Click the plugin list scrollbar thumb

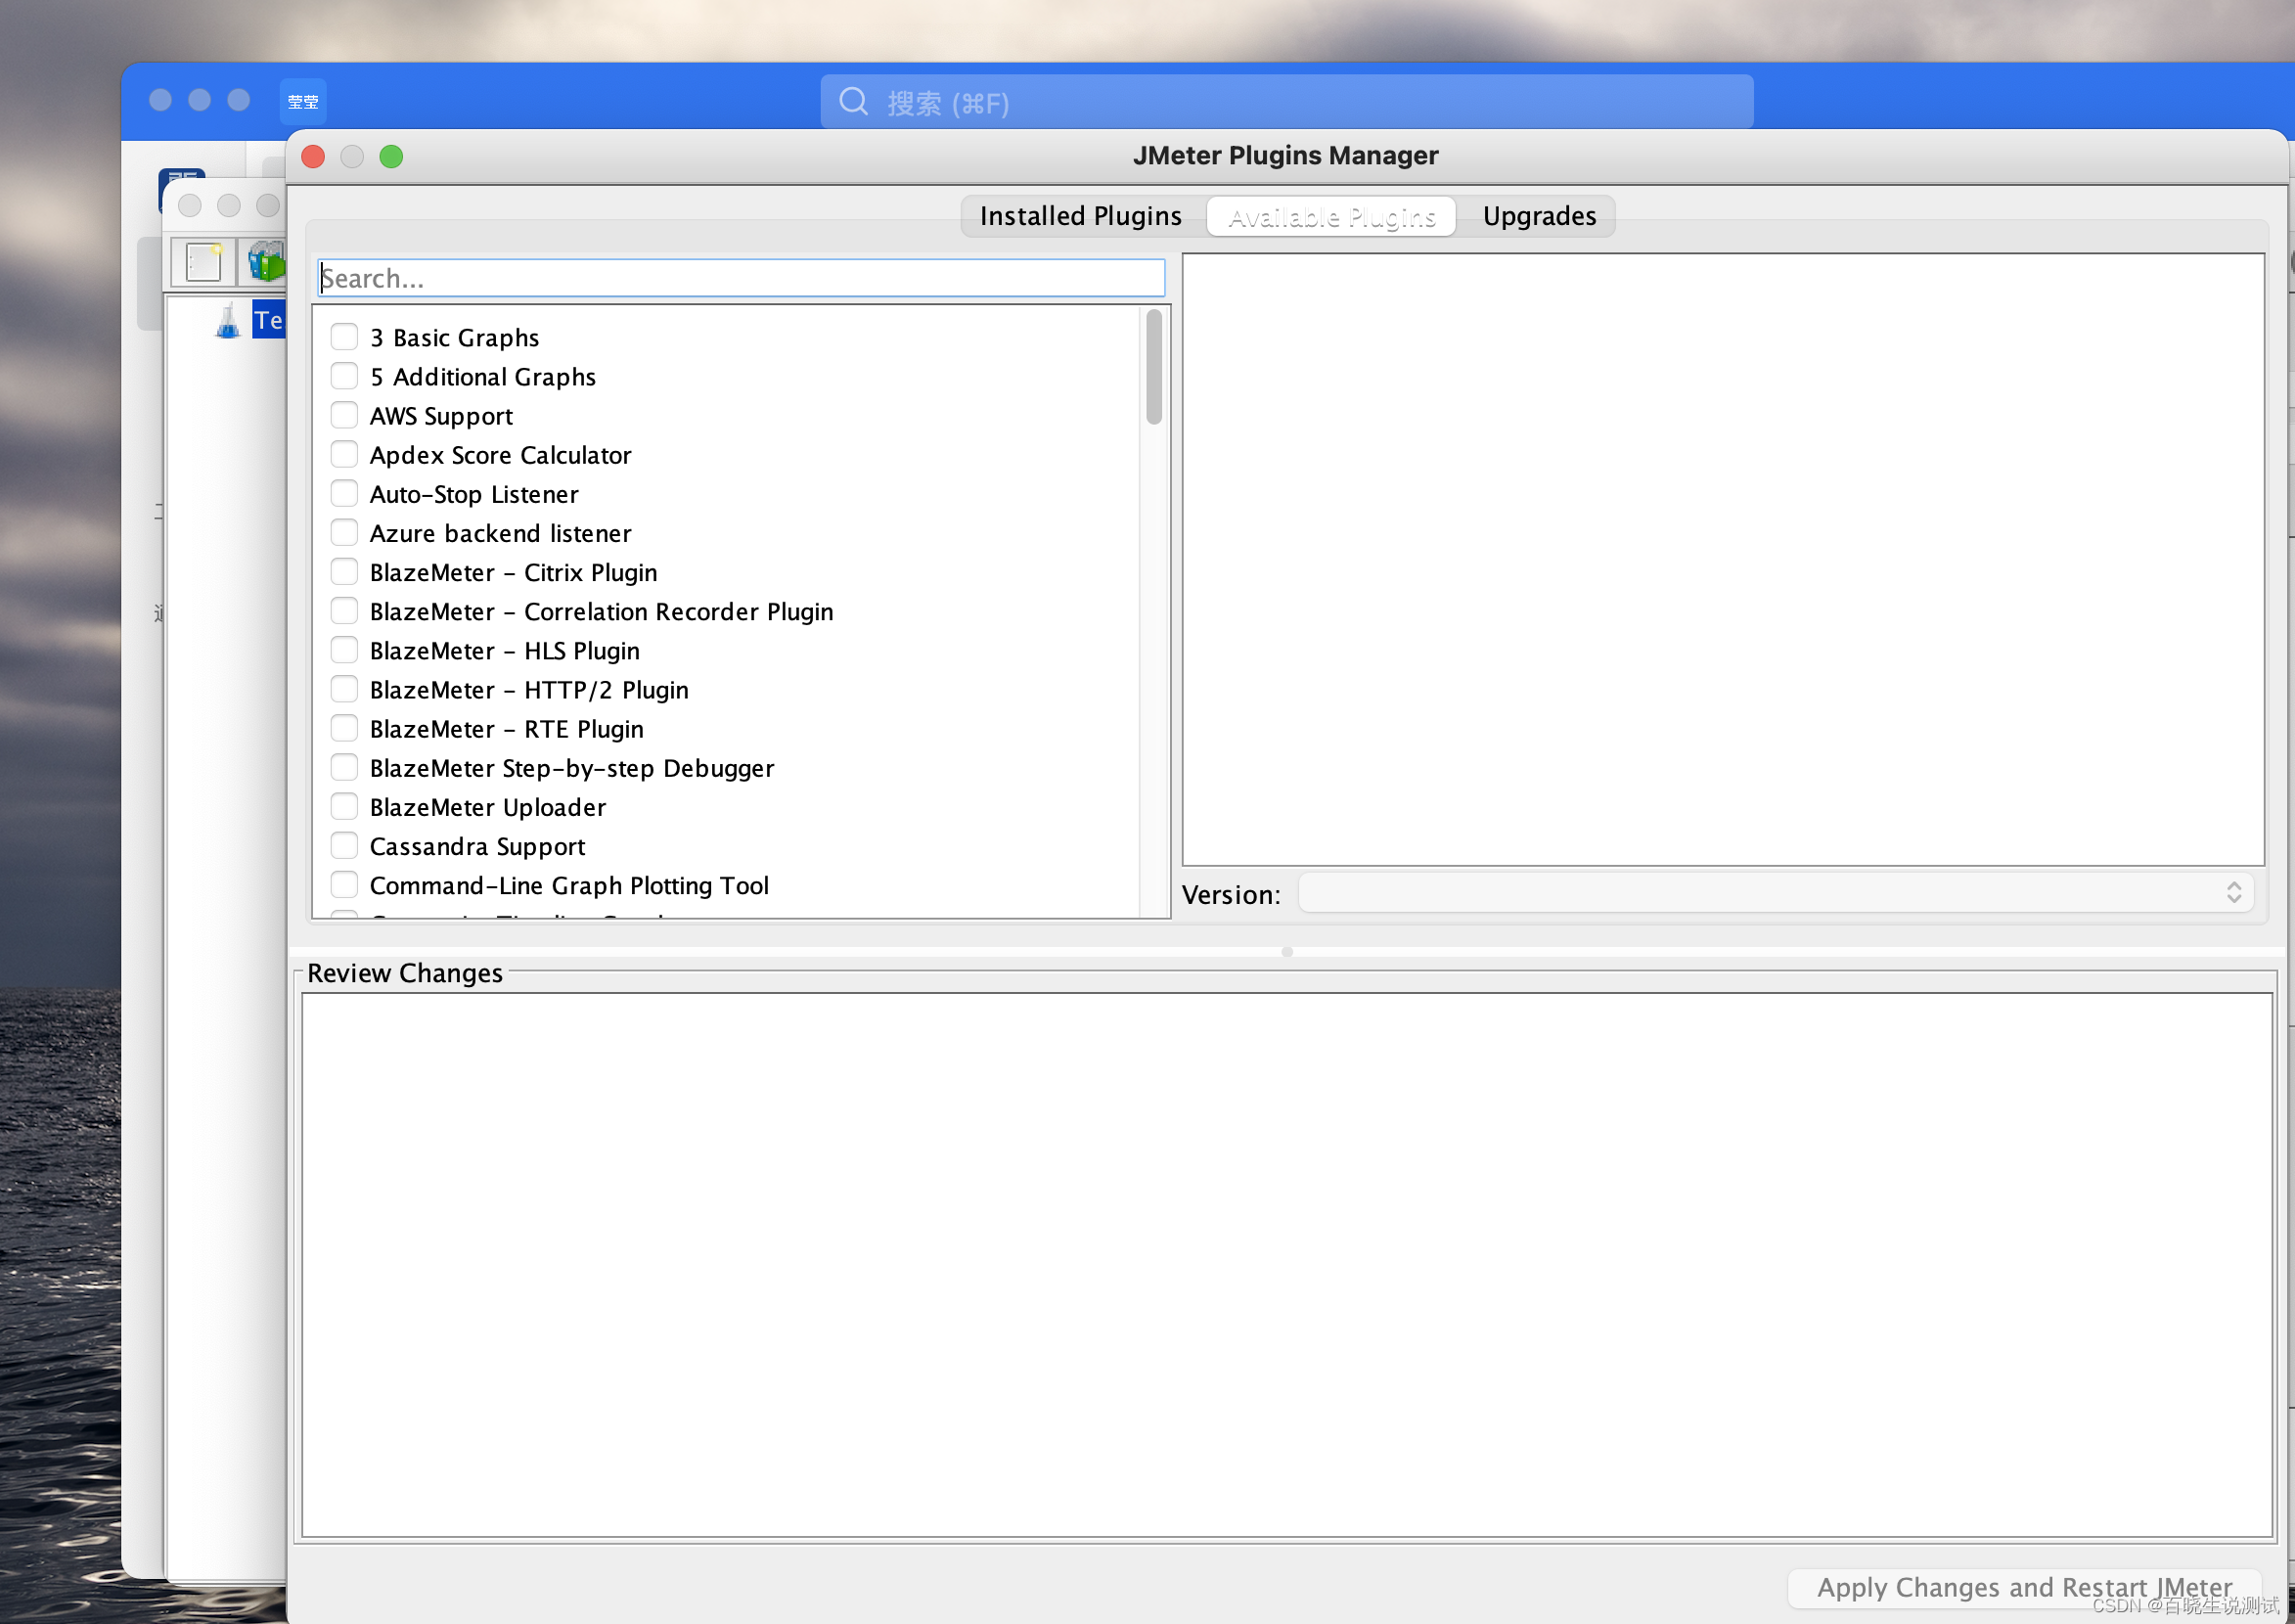[x=1153, y=367]
